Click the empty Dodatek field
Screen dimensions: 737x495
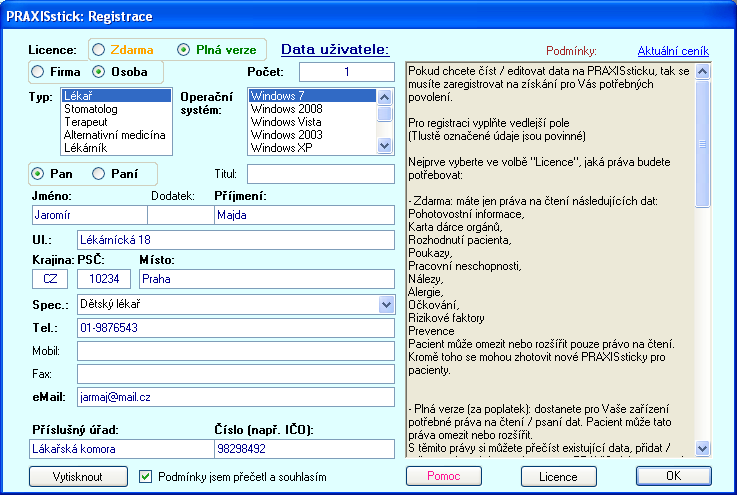tap(181, 215)
